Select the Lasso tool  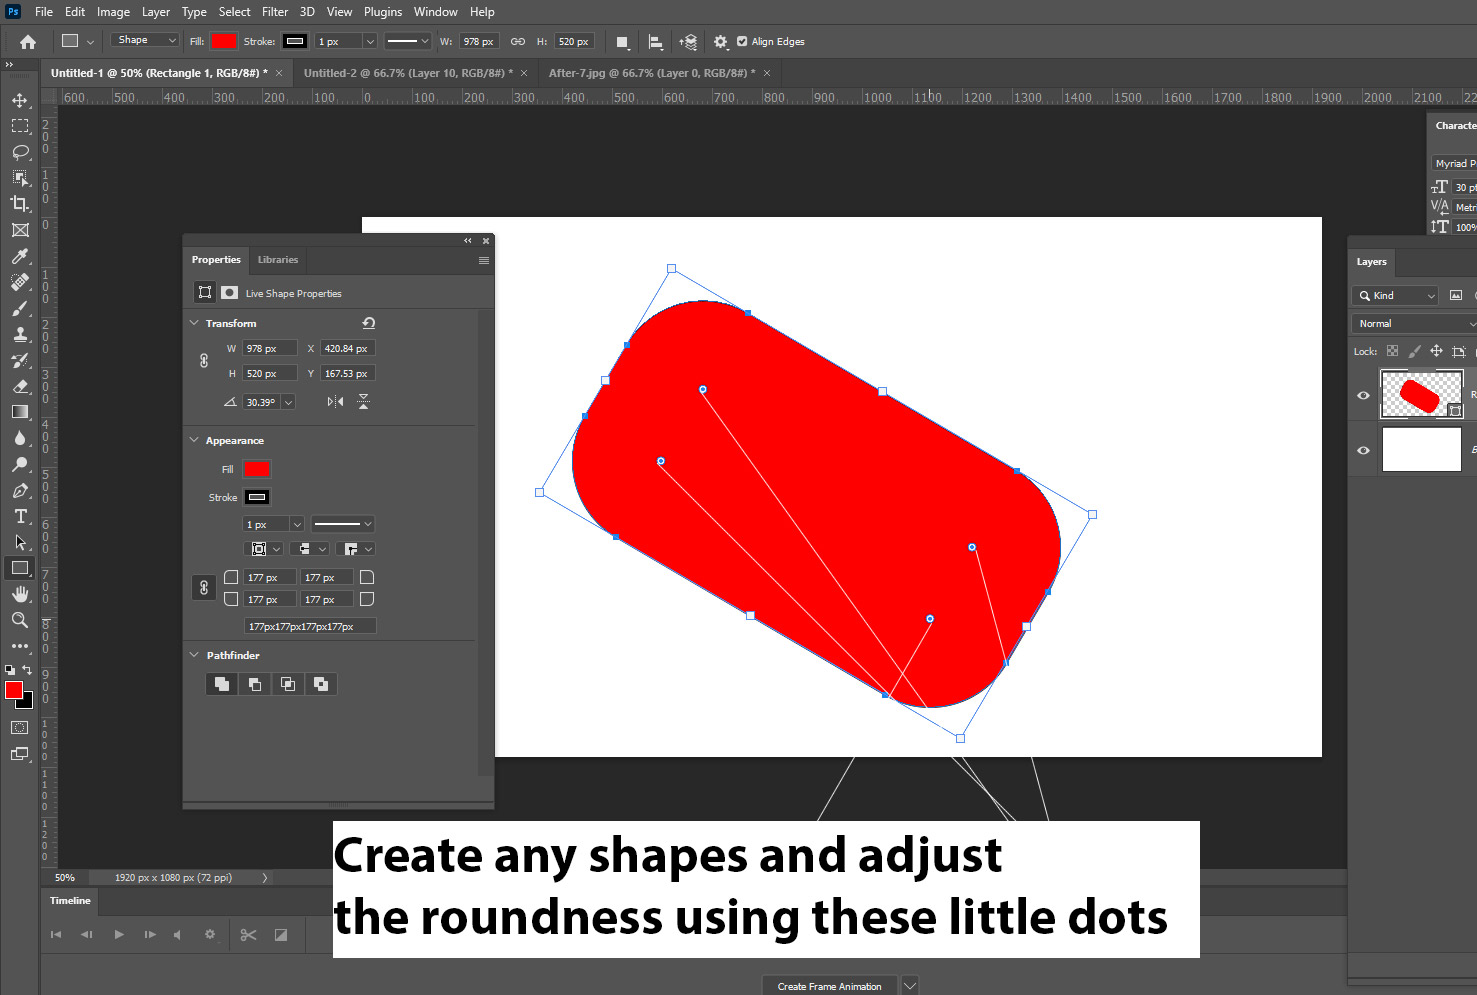click(x=19, y=152)
